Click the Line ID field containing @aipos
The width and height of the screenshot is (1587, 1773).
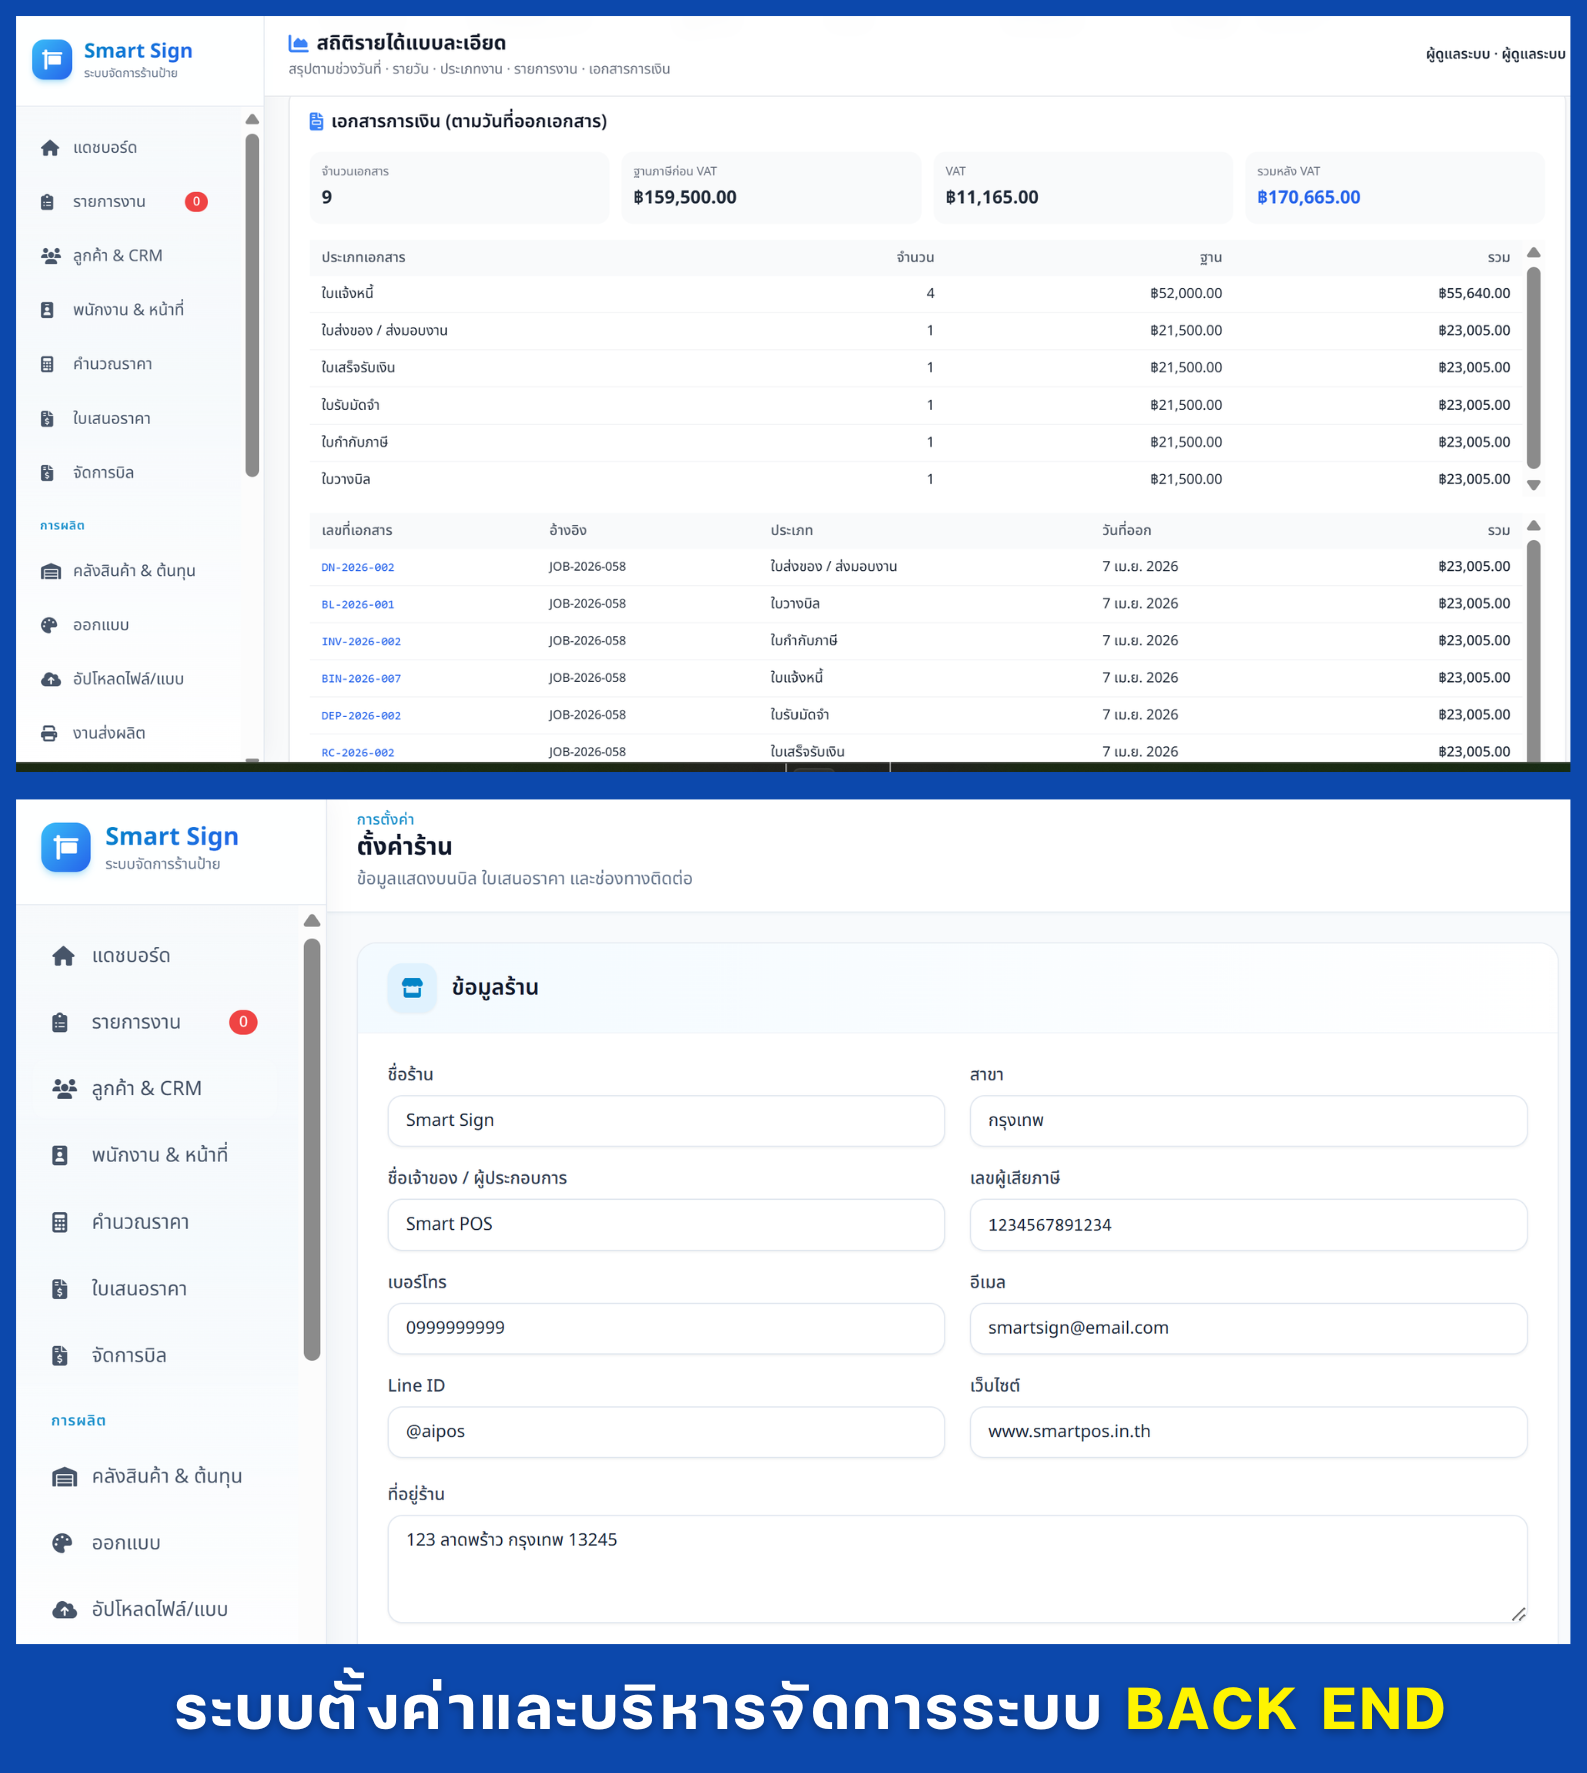tap(665, 1432)
